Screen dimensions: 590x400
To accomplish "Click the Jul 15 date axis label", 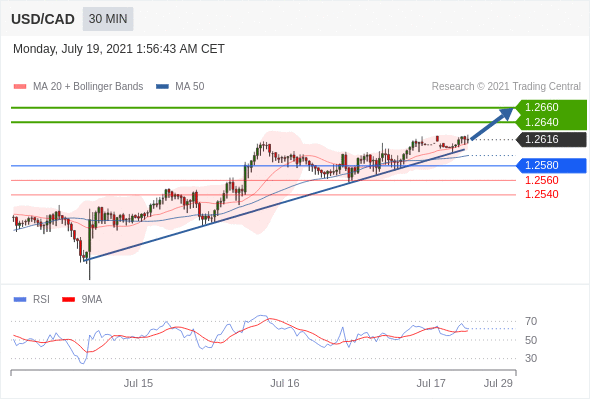I will point(138,383).
